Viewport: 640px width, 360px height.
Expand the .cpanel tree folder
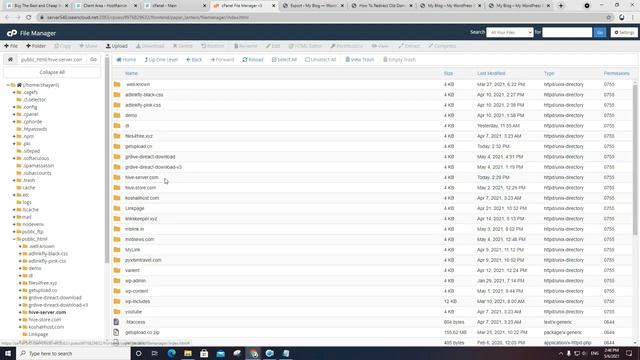(x=14, y=115)
